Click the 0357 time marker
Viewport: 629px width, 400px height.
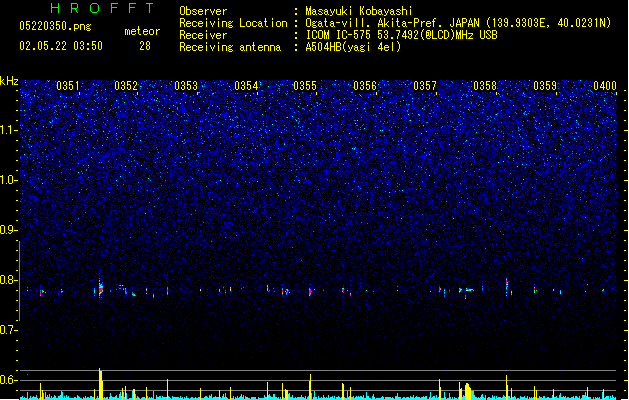(425, 86)
